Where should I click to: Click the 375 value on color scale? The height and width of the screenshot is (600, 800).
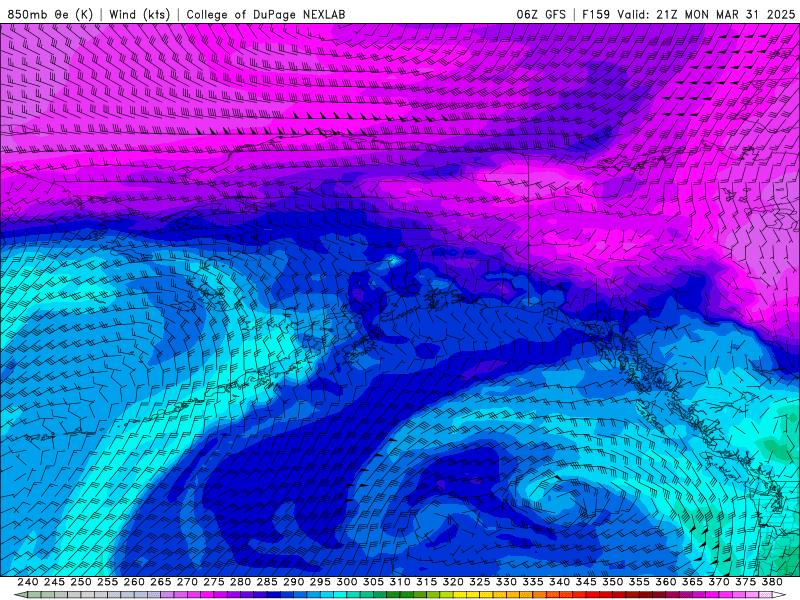coord(745,582)
